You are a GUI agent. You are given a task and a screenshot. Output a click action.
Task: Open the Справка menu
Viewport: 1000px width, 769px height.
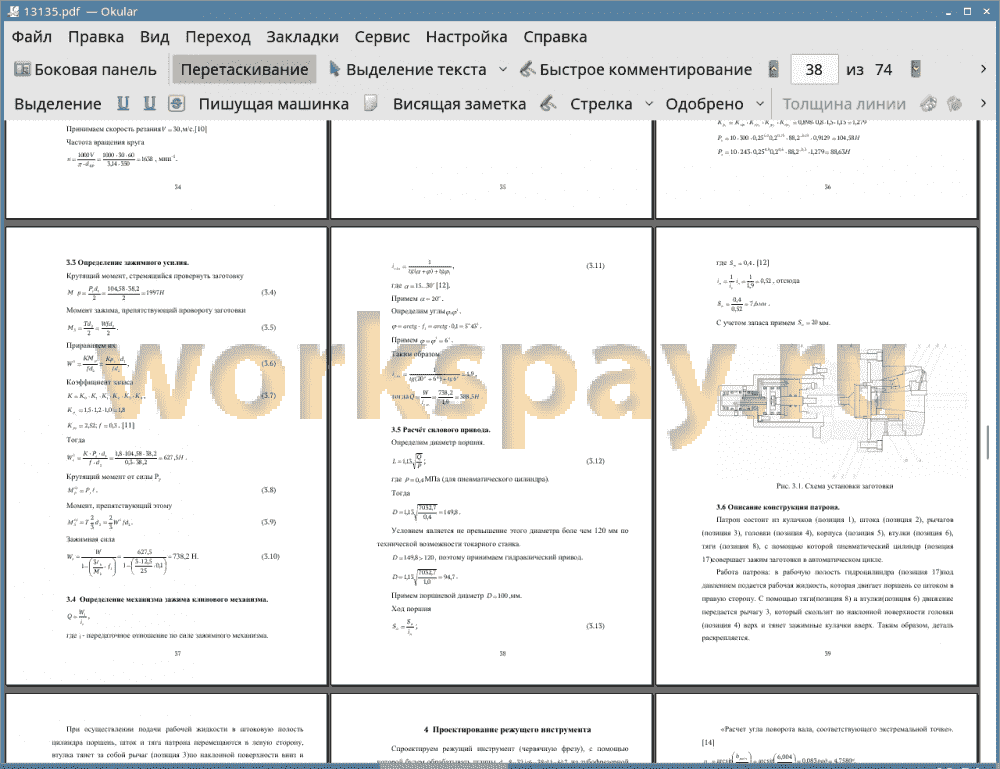[555, 37]
